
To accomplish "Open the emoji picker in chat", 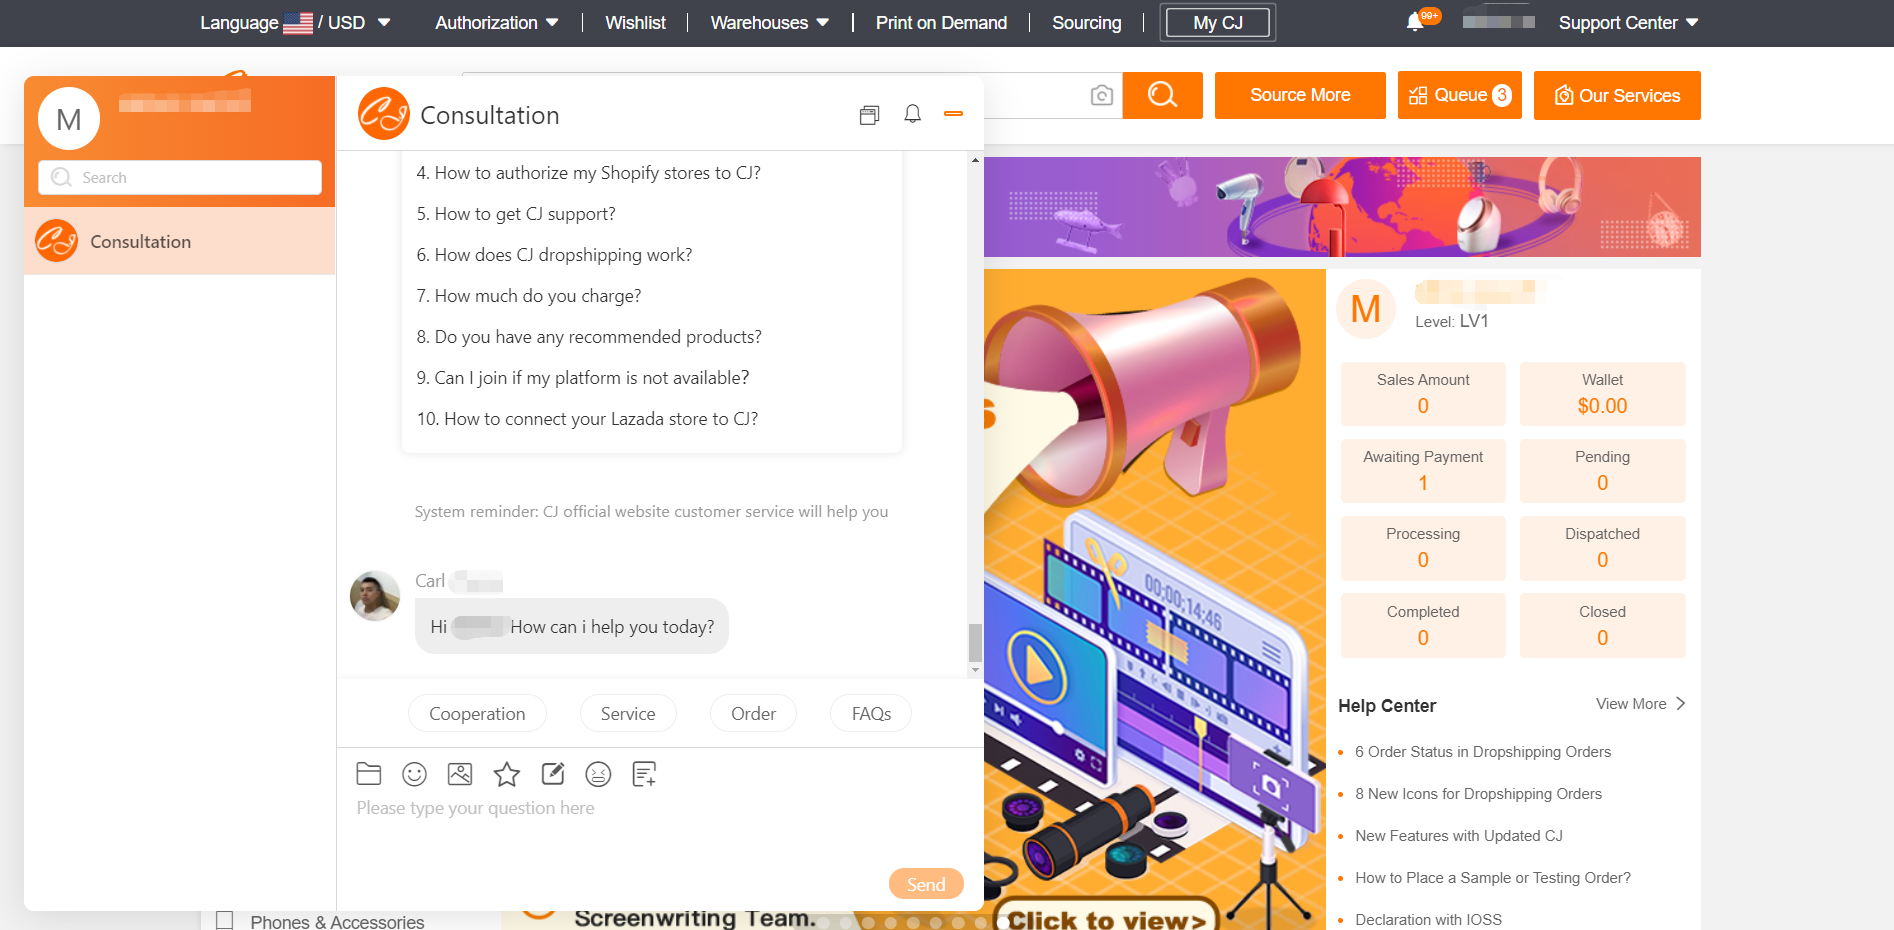I will tap(414, 774).
